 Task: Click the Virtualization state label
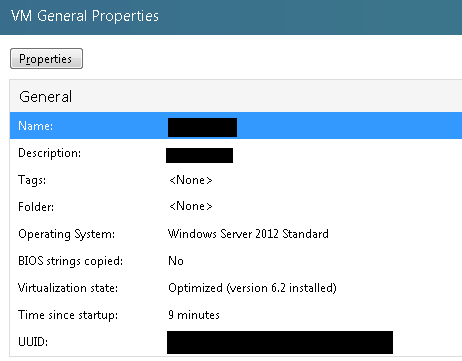68,288
